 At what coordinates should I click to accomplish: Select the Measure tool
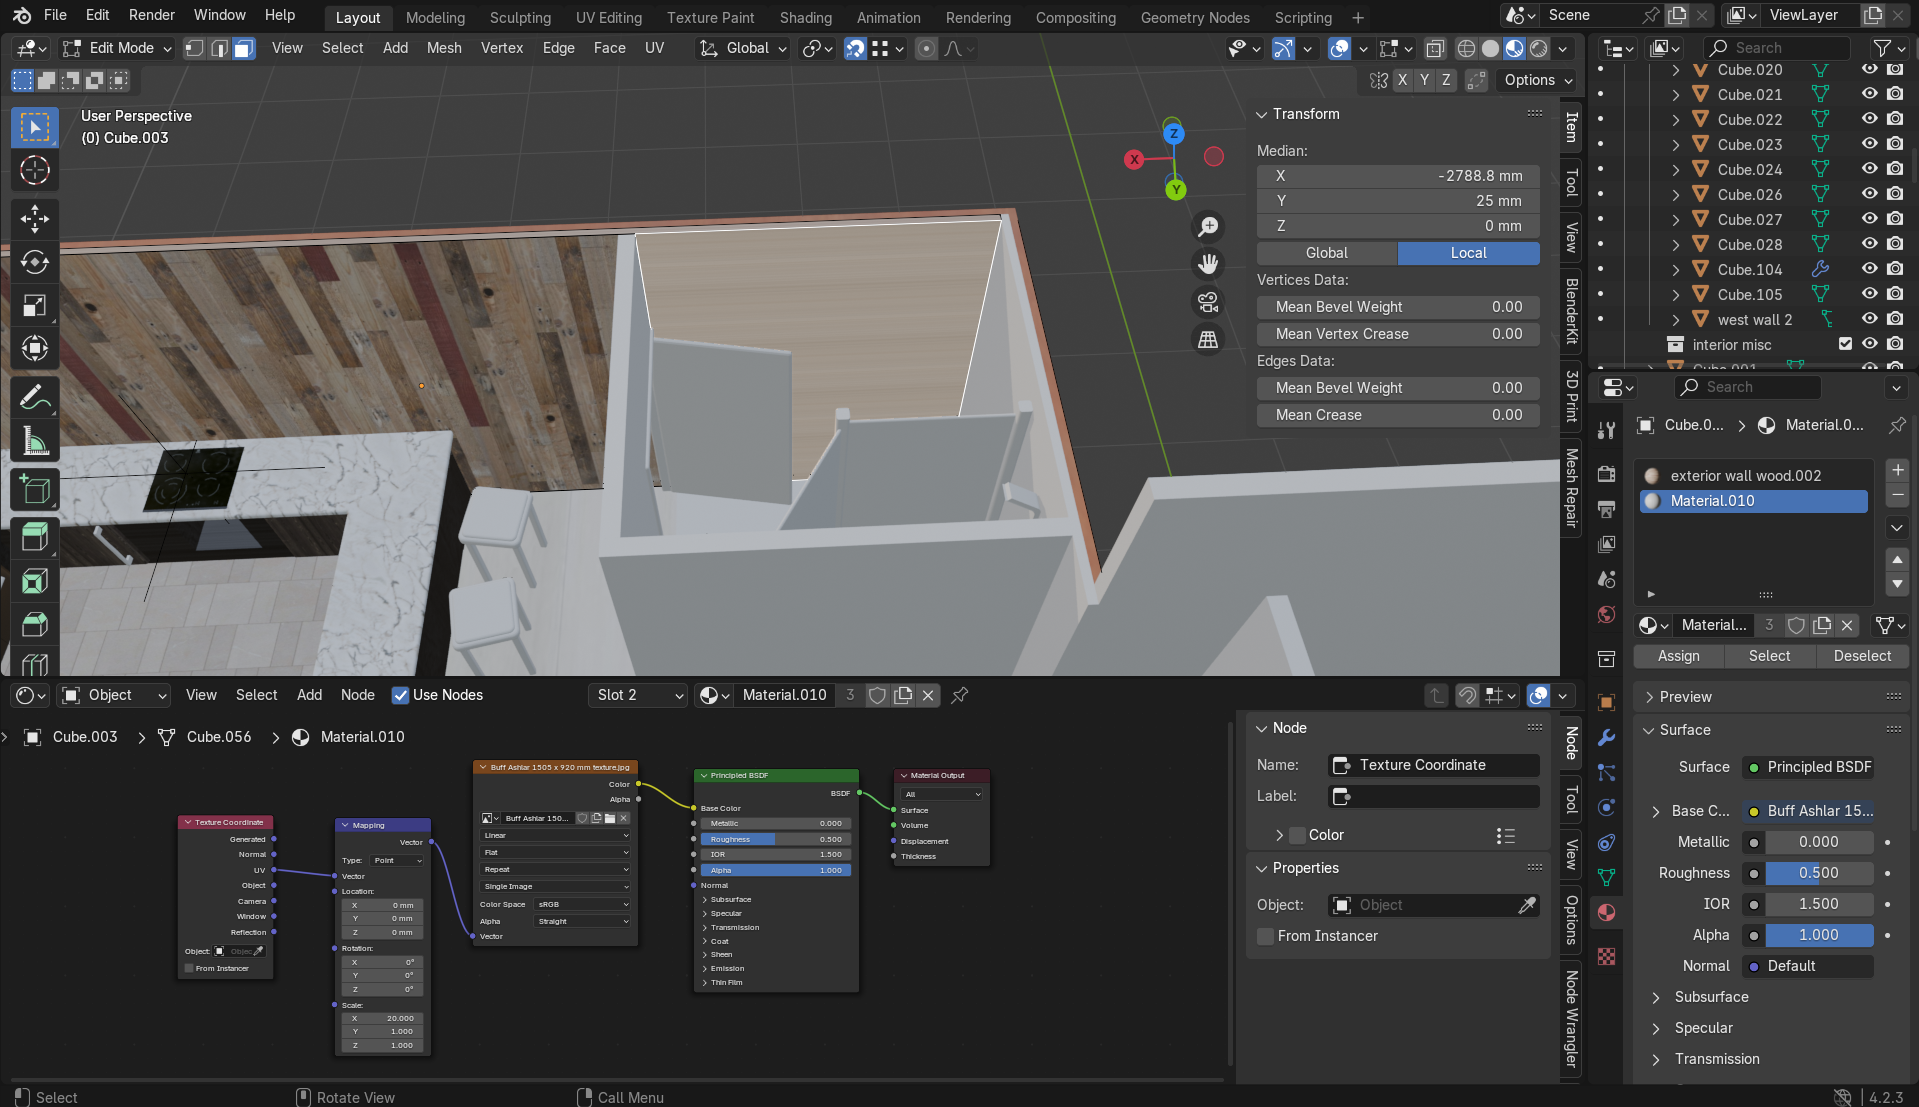[35, 441]
